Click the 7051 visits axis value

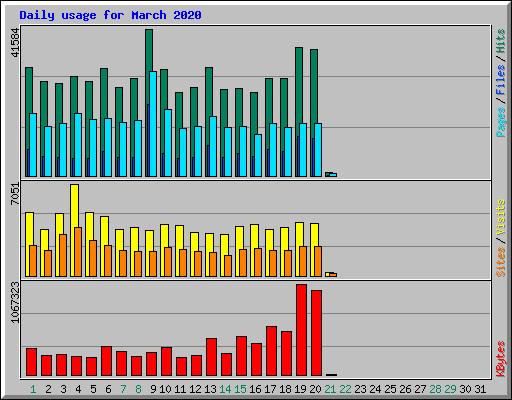point(15,194)
